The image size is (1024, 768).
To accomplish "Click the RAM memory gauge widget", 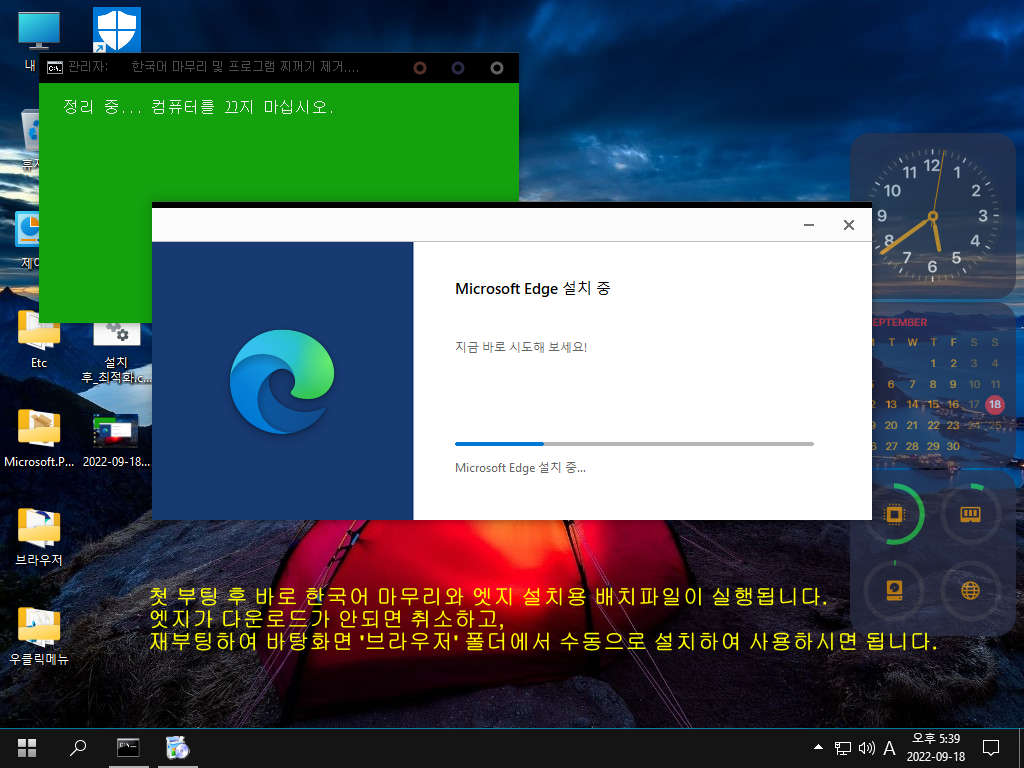I will pos(970,514).
